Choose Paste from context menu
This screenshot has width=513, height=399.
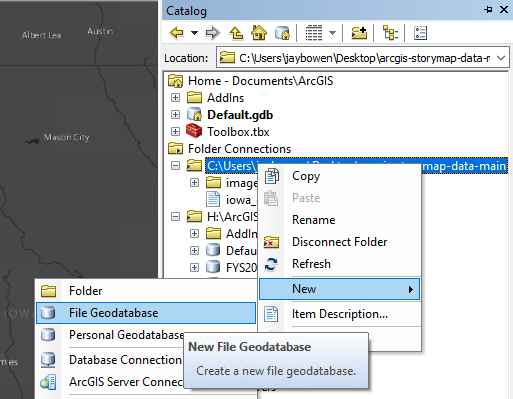click(x=340, y=198)
